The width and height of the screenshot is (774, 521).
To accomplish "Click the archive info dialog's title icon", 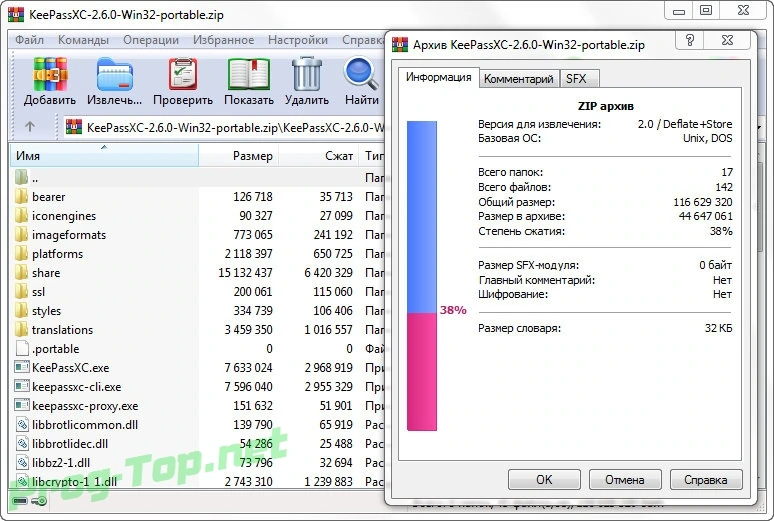I will [400, 44].
